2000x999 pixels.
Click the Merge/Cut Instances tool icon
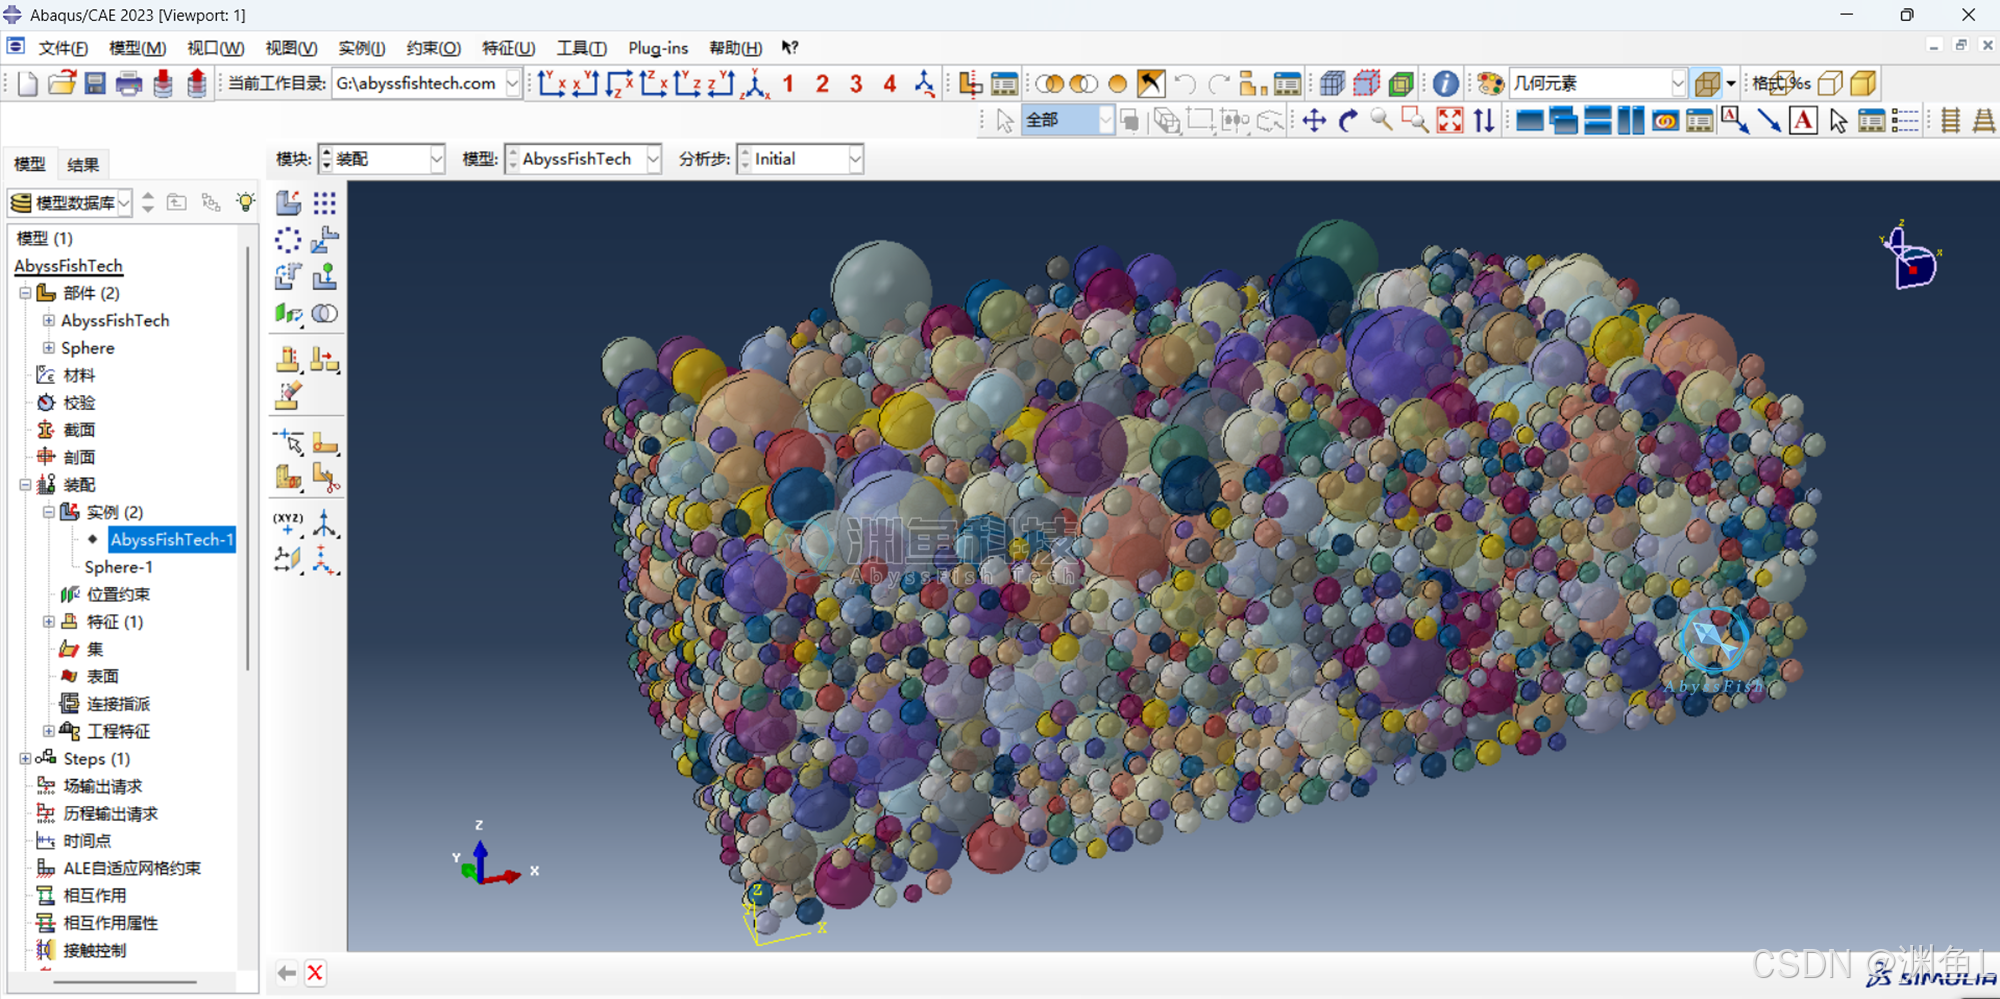(324, 314)
